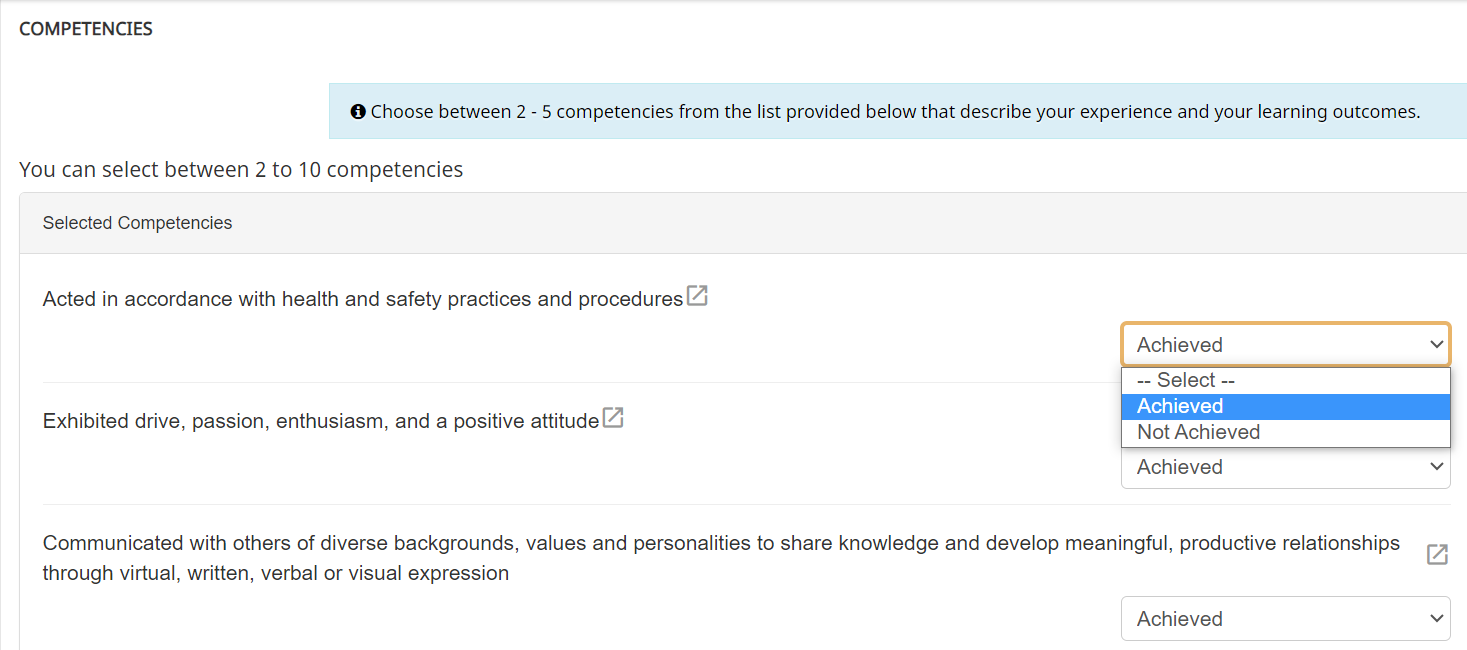Click chevron arrow on health and safety dropdown

(x=1437, y=345)
